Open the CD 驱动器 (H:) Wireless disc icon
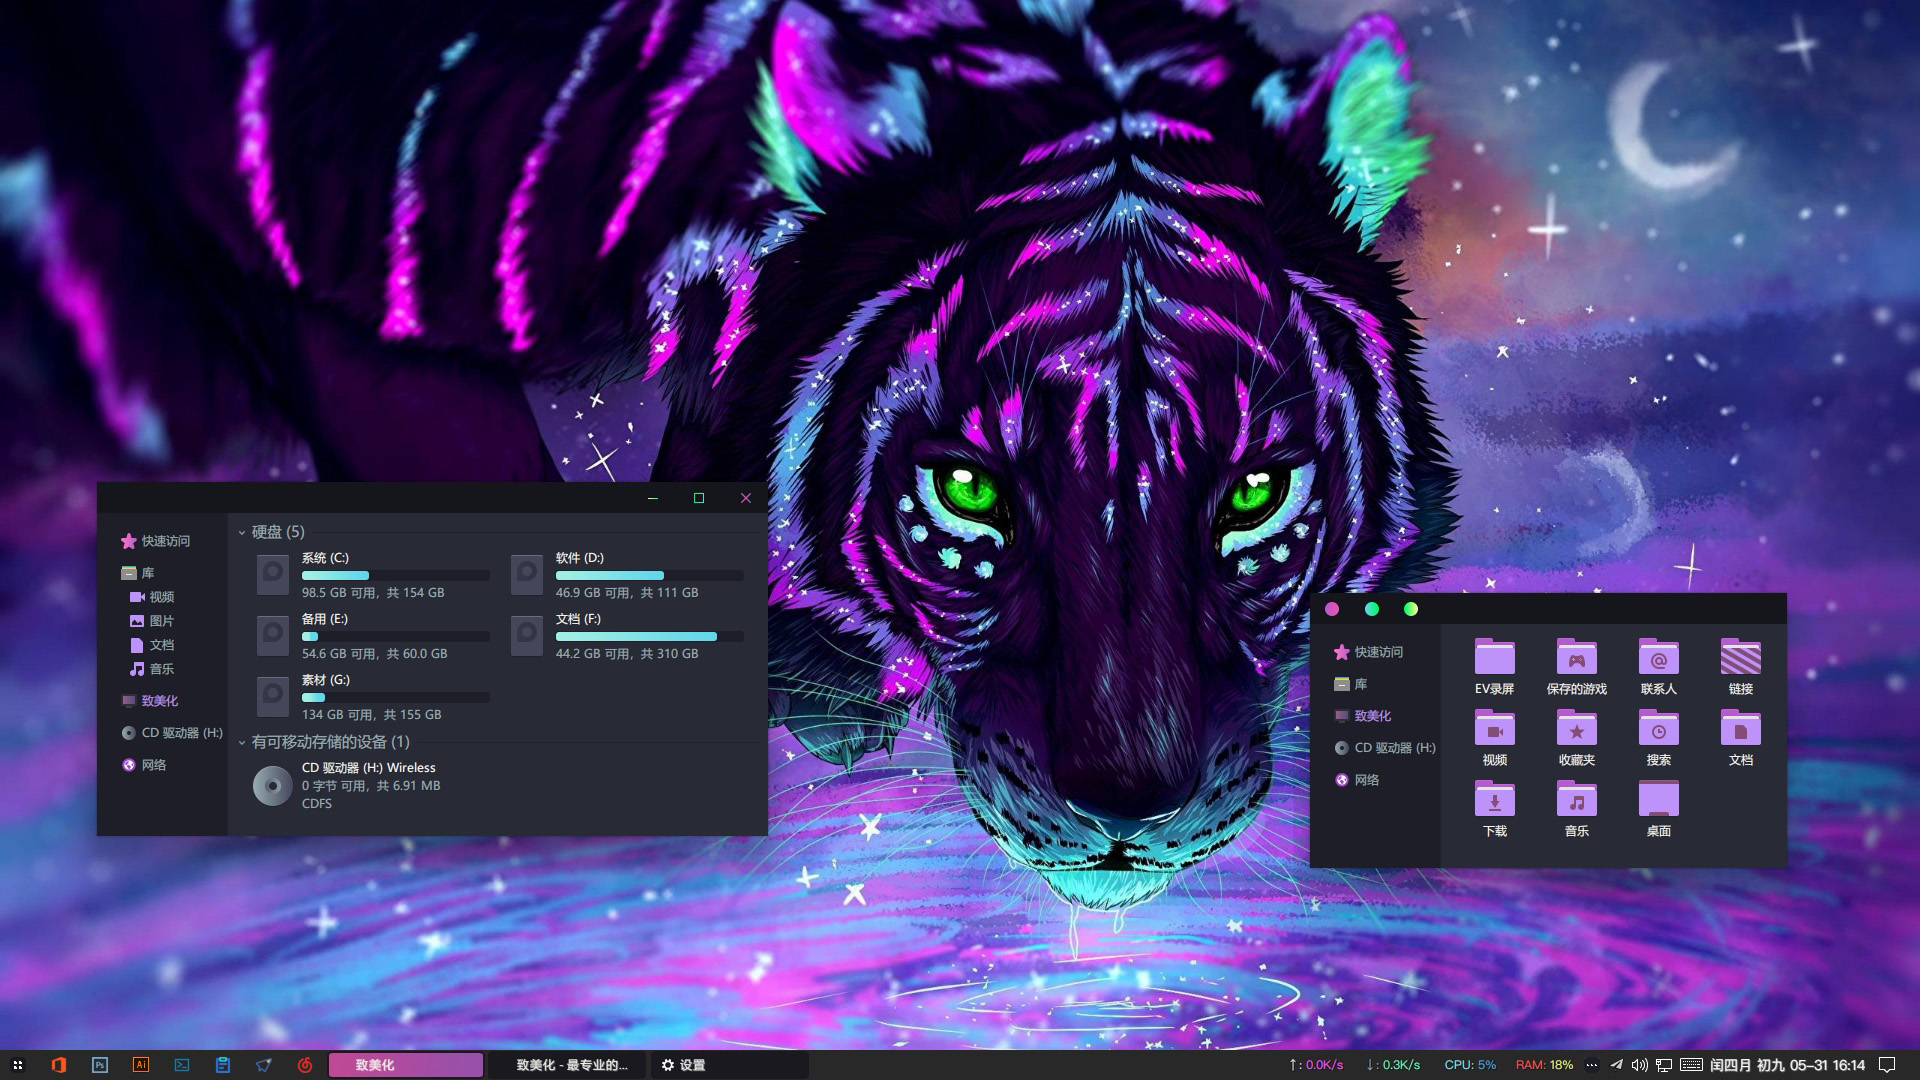 (272, 786)
